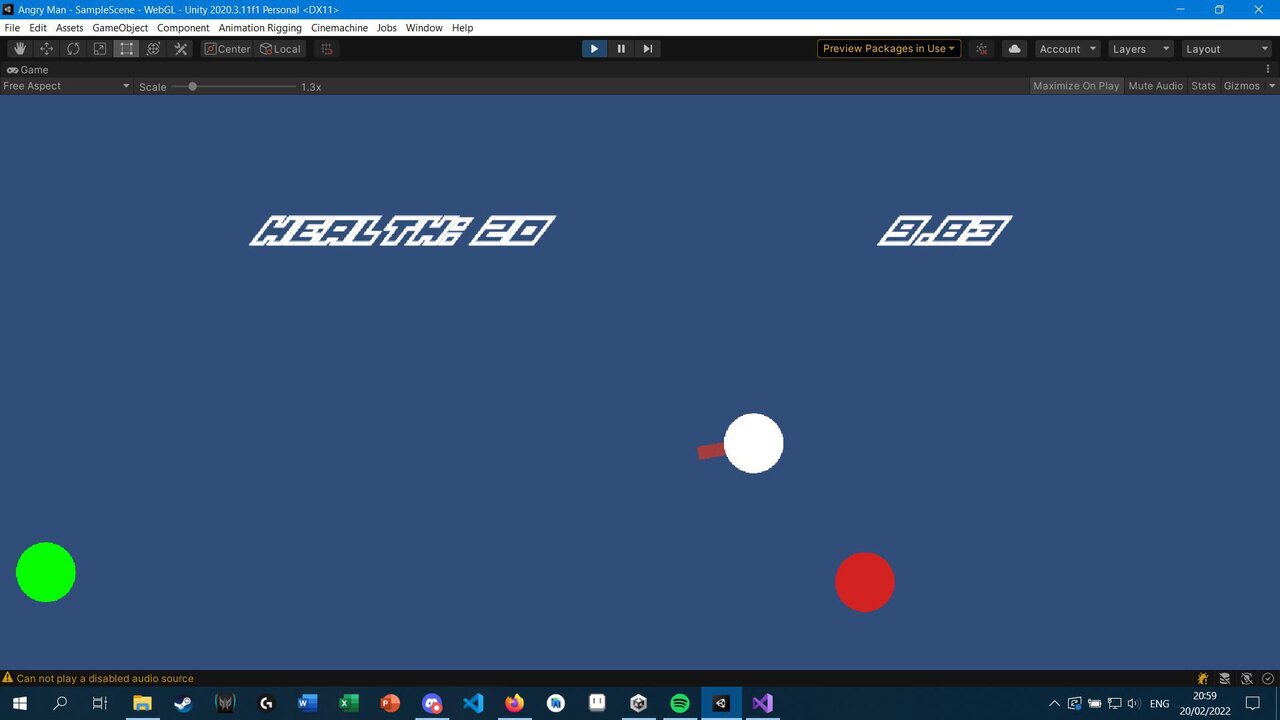Open Excel from taskbar

pos(348,703)
